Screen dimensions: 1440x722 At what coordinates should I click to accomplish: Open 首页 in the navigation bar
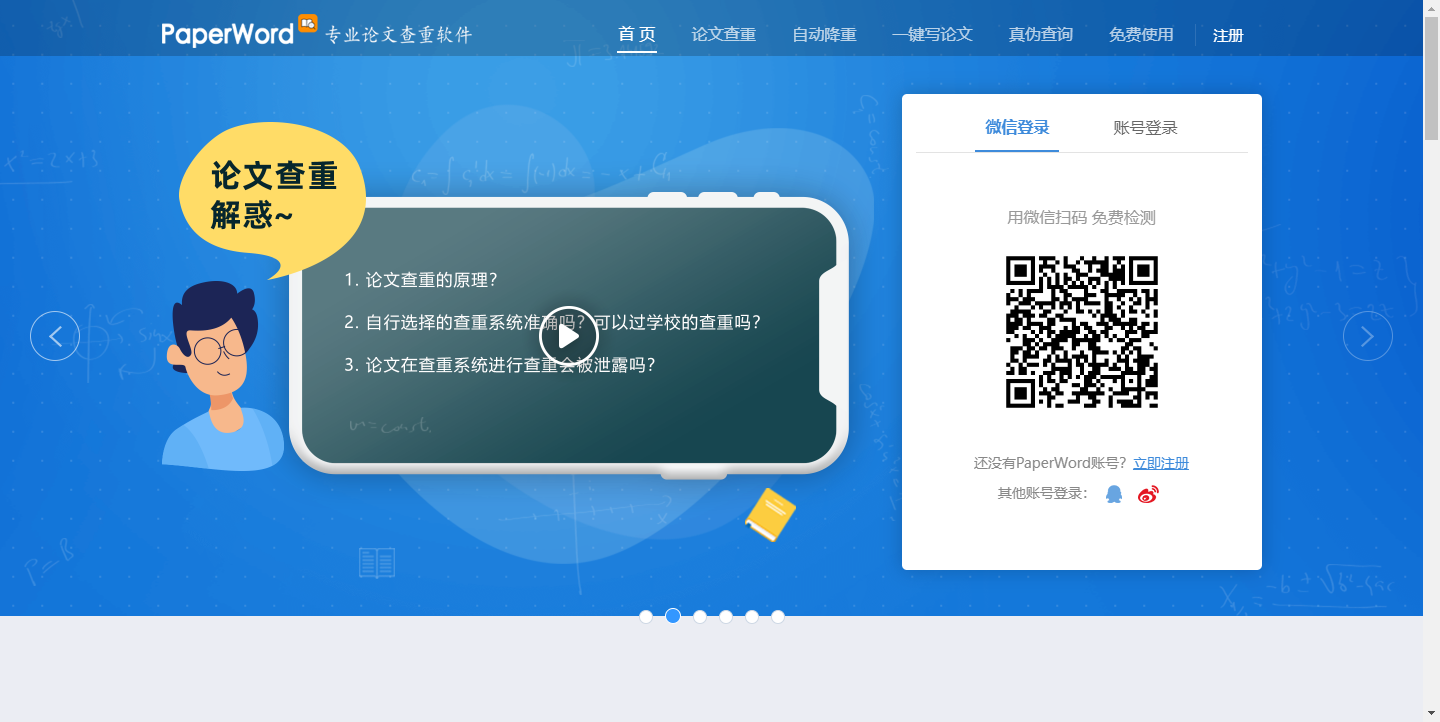tap(637, 34)
